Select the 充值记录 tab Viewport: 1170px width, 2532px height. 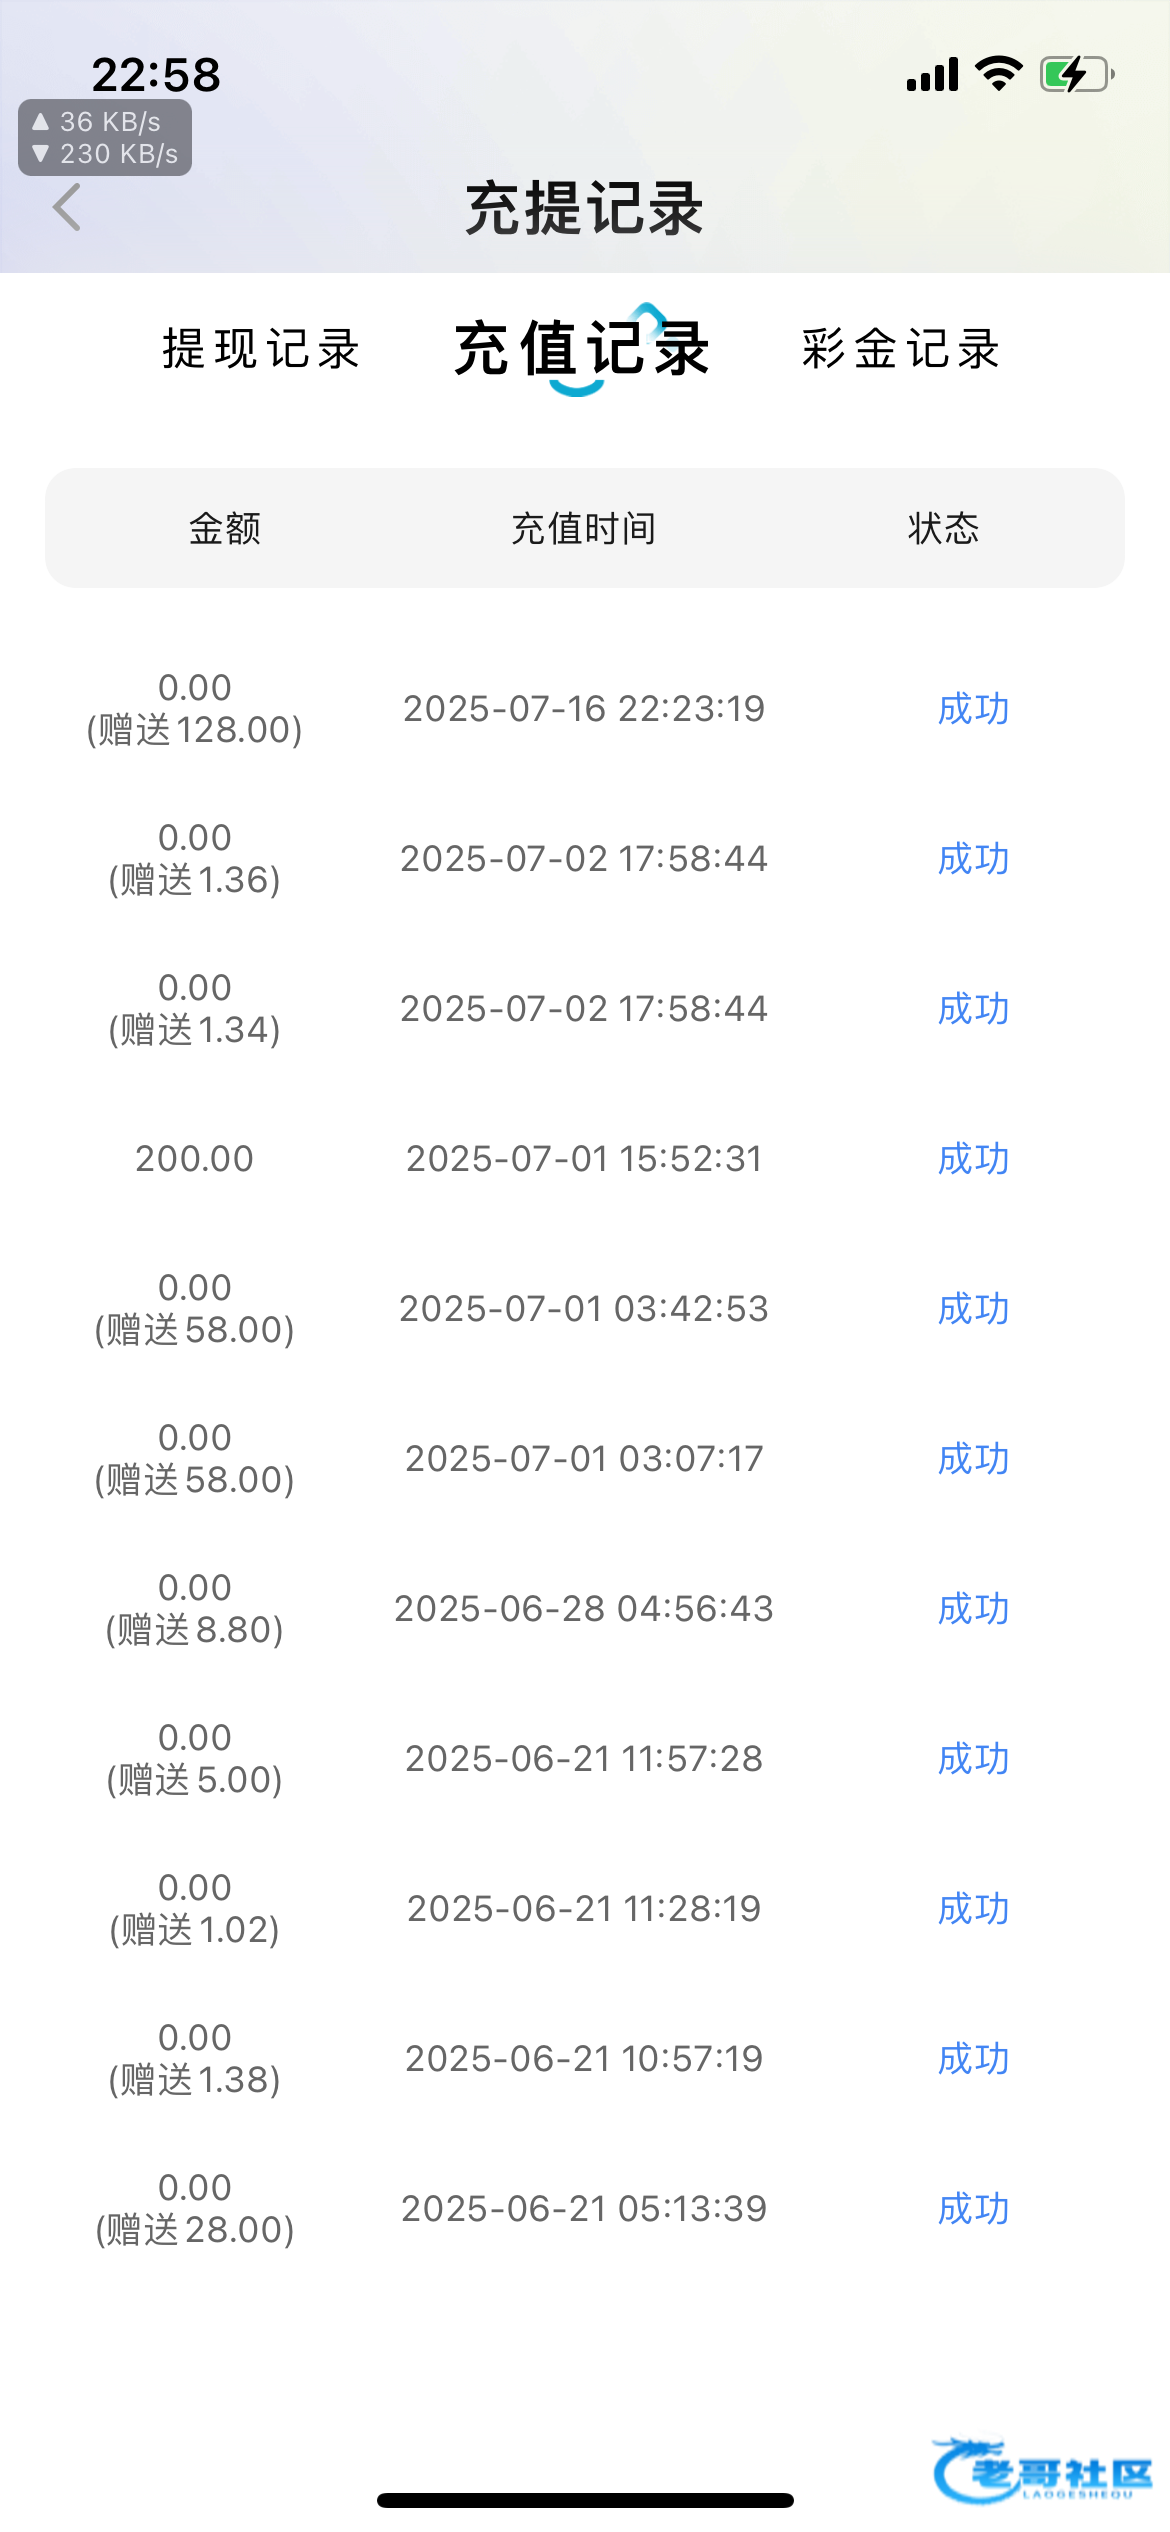[583, 349]
